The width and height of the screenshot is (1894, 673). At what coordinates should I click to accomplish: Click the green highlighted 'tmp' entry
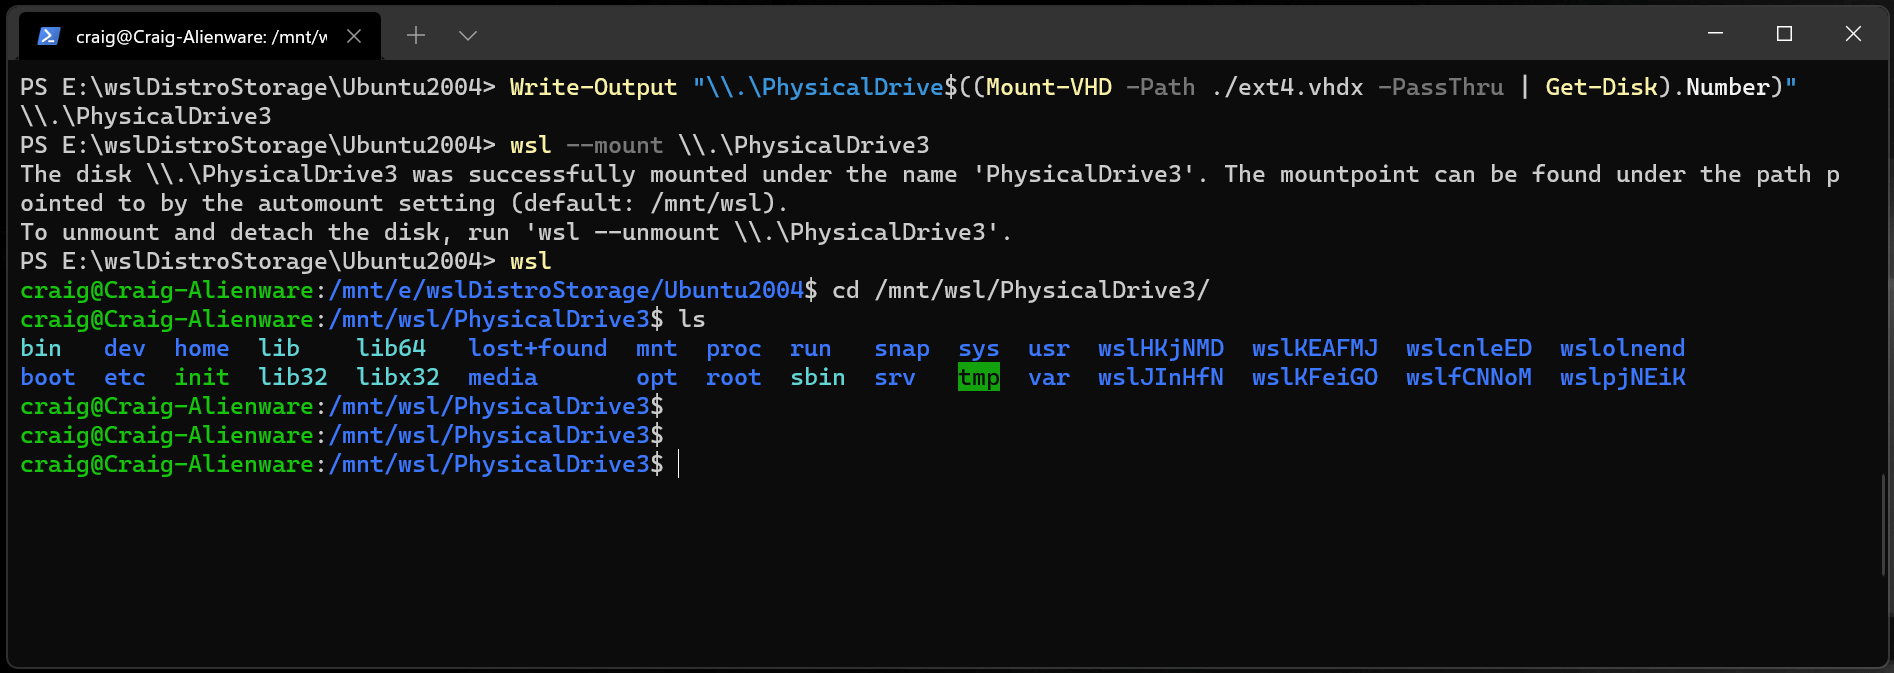point(979,377)
